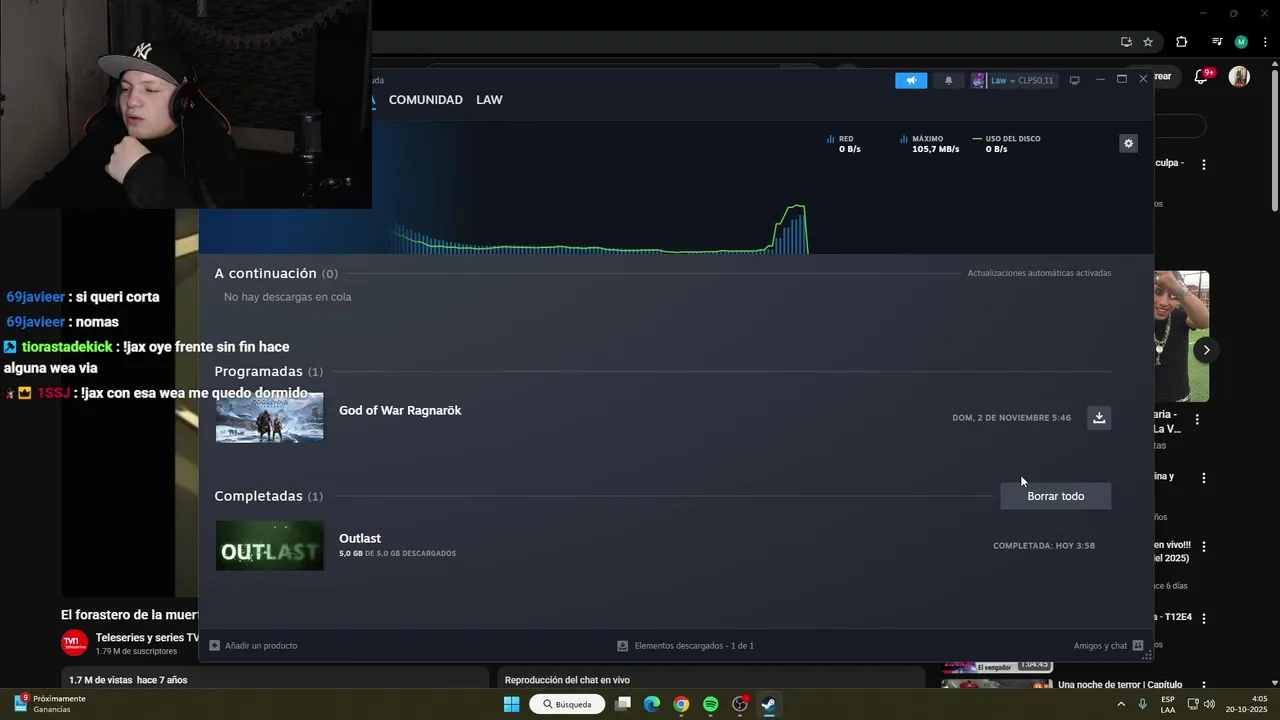Open Task View on taskbar

point(623,704)
